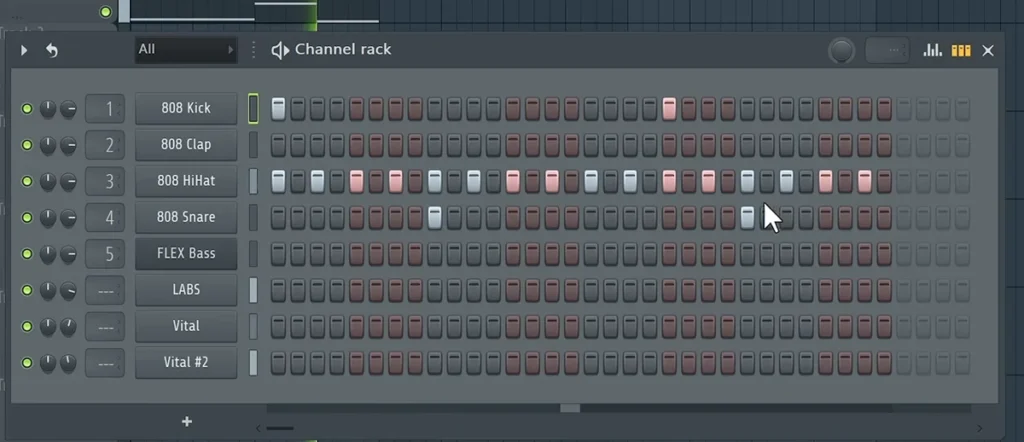This screenshot has height=442, width=1024.
Task: Open the 808 Snare channel button
Action: 186,217
